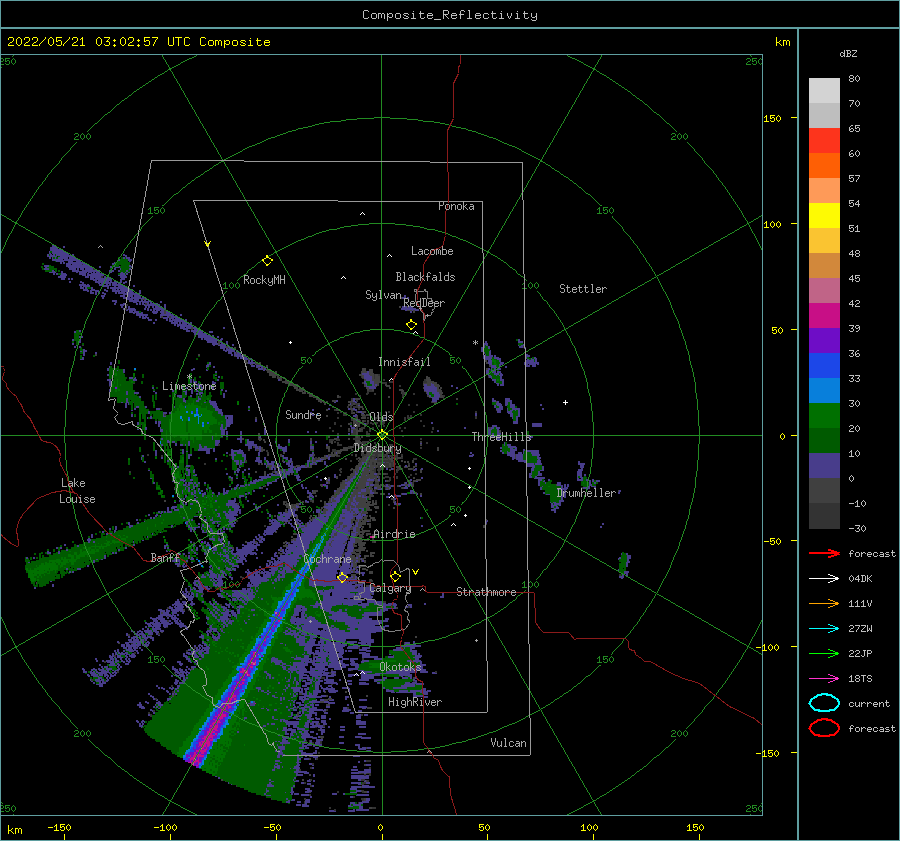Select the yellow swatch below 54 dBZ
The height and width of the screenshot is (841, 900).
824,215
